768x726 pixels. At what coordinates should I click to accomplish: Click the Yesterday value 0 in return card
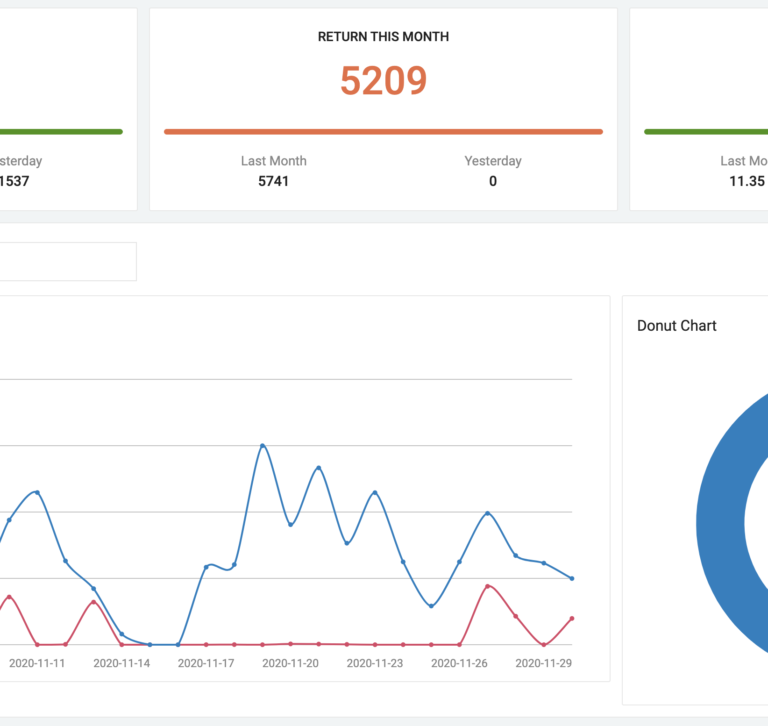pos(492,181)
